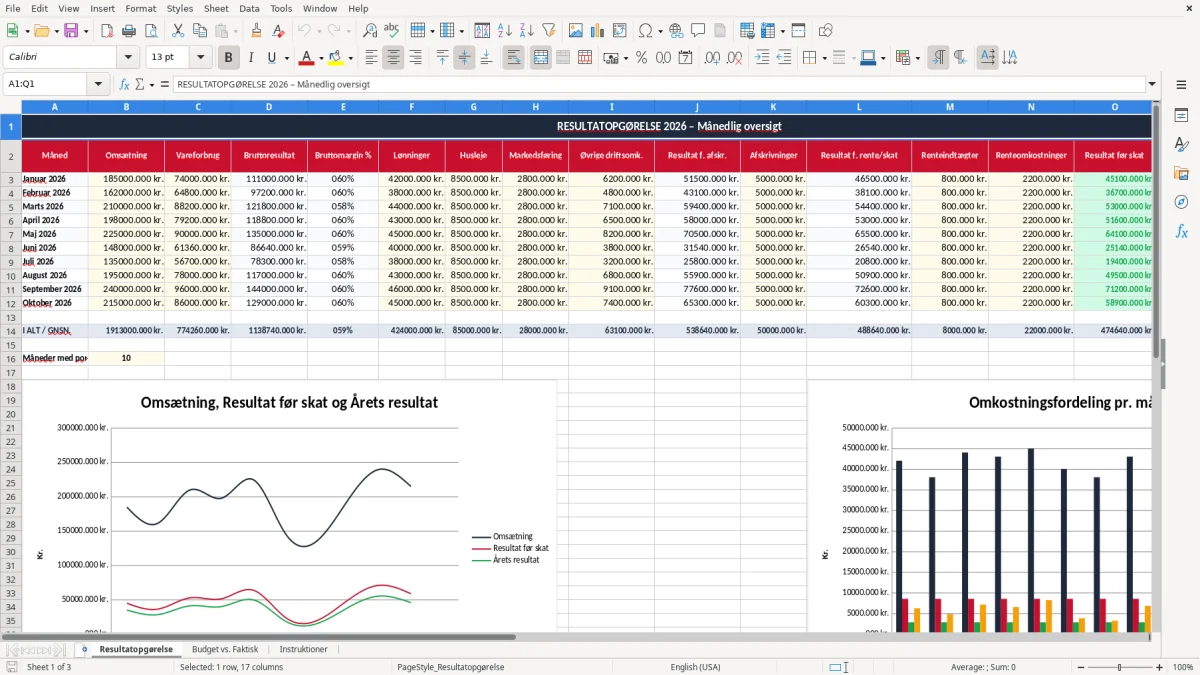Open the Calibri font name dropdown

click(x=127, y=58)
